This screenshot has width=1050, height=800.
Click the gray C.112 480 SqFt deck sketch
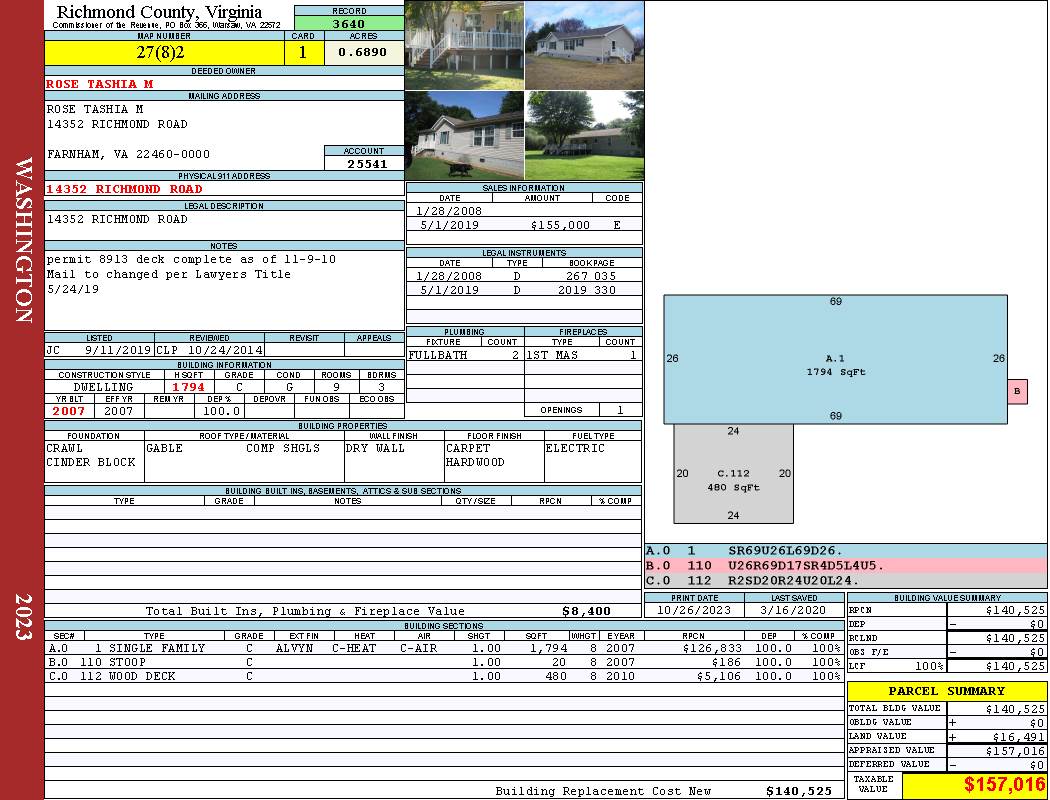coord(733,473)
